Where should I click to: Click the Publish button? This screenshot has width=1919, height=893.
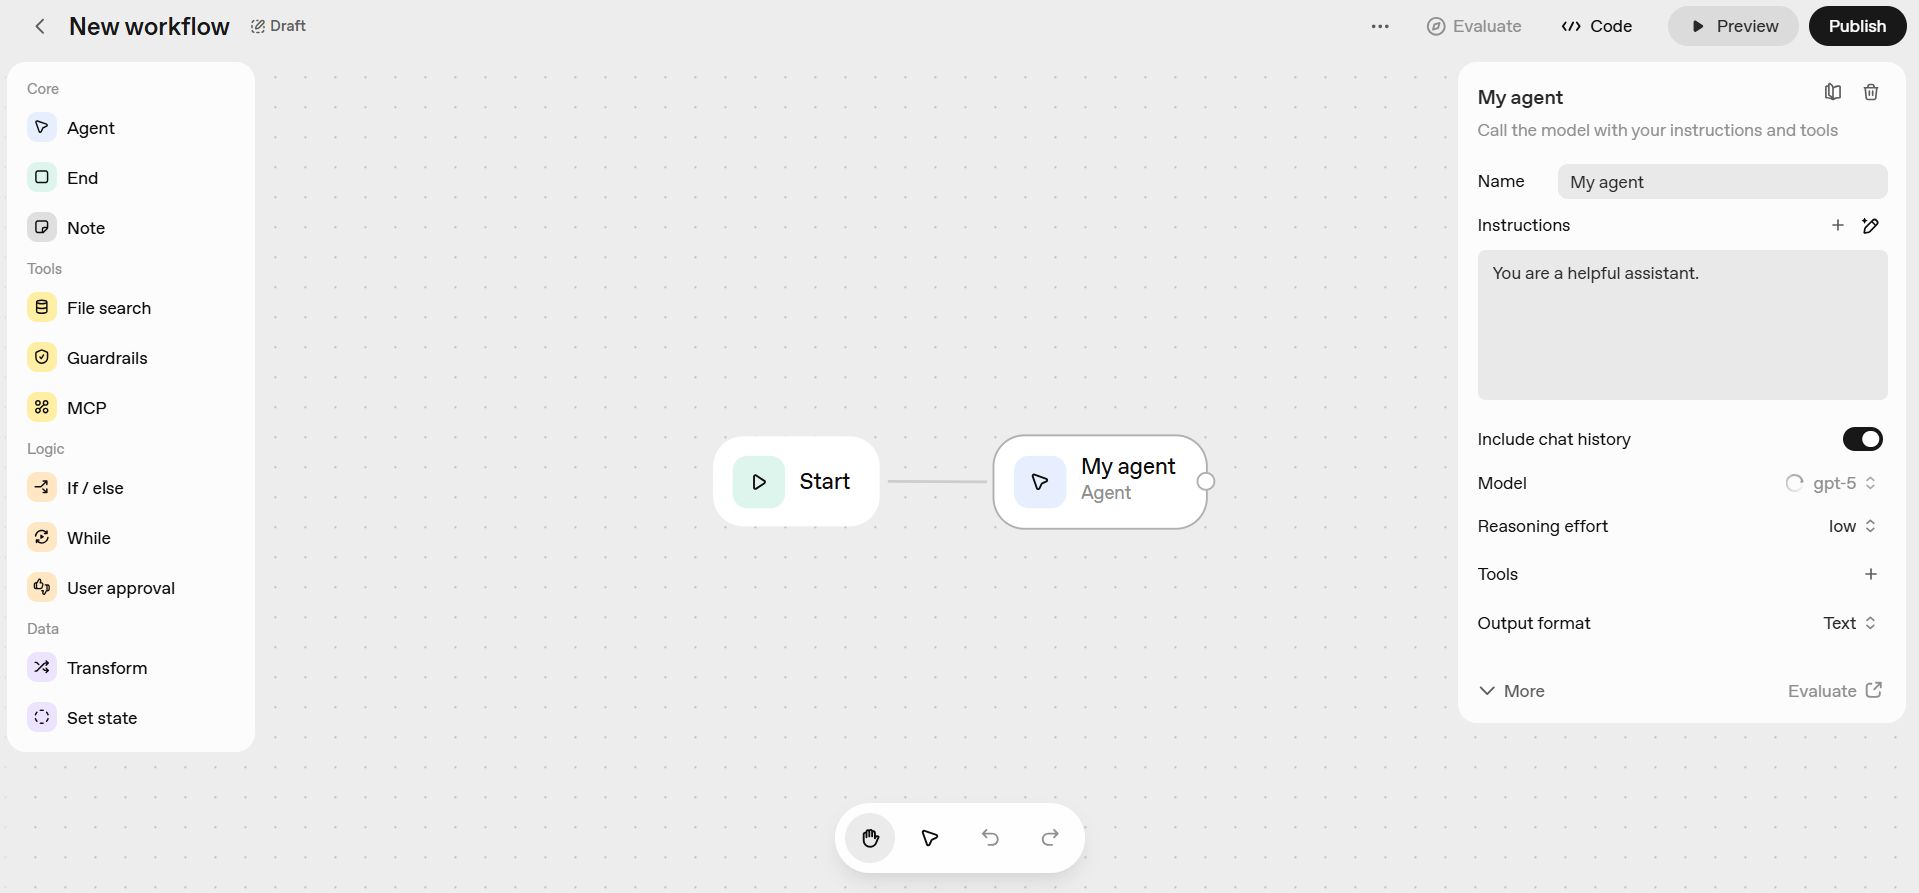point(1857,26)
